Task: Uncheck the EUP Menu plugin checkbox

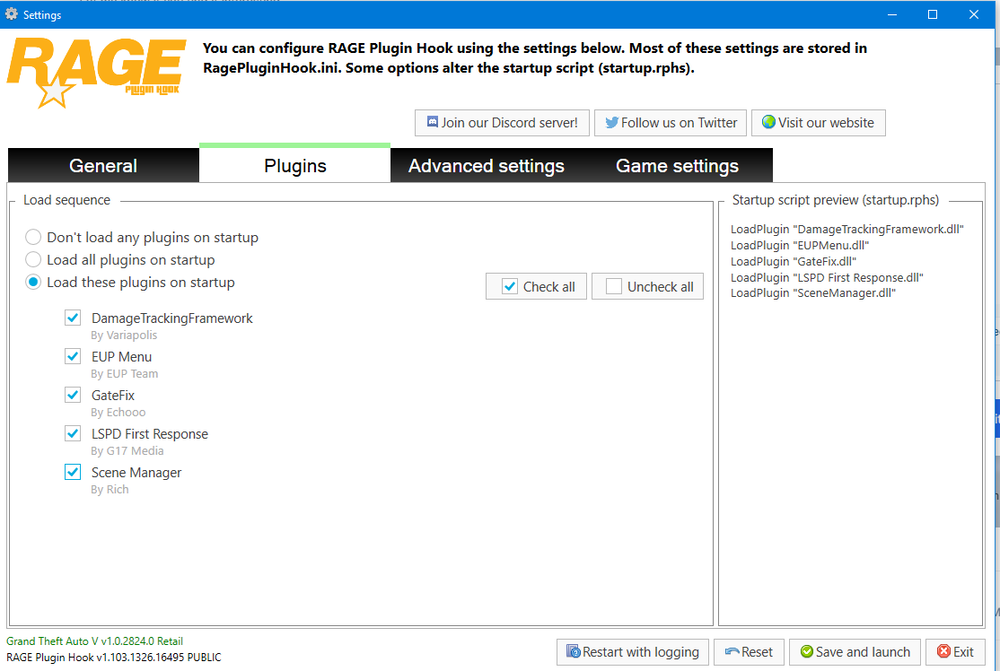Action: point(73,356)
